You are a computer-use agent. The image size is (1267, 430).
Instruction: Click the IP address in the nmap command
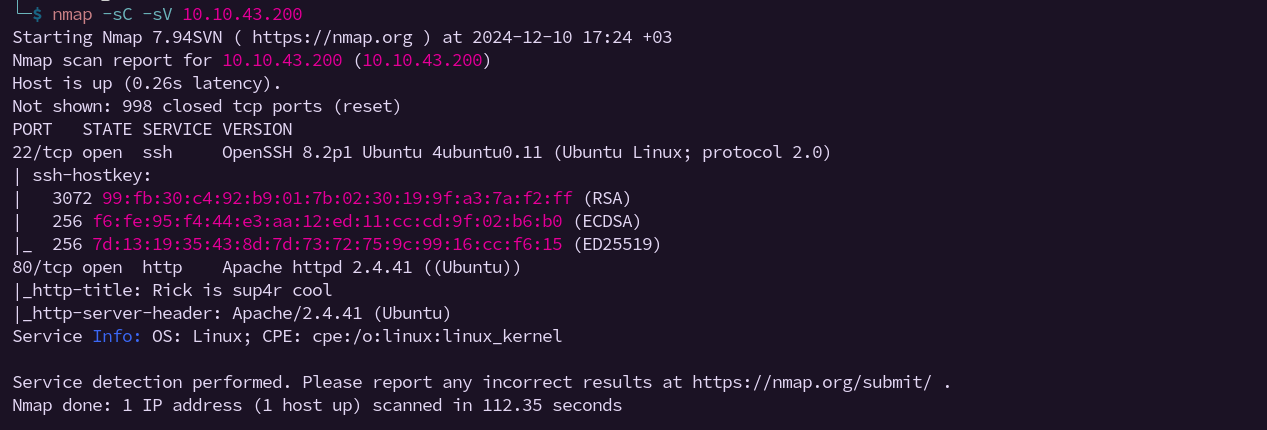[242, 15]
